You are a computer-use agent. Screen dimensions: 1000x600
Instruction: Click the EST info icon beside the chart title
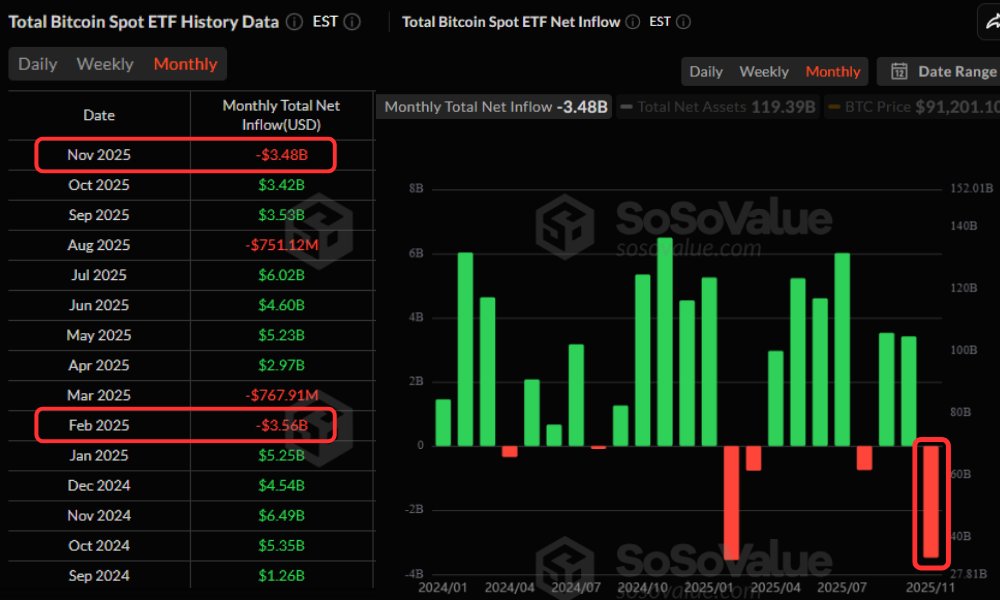(683, 21)
